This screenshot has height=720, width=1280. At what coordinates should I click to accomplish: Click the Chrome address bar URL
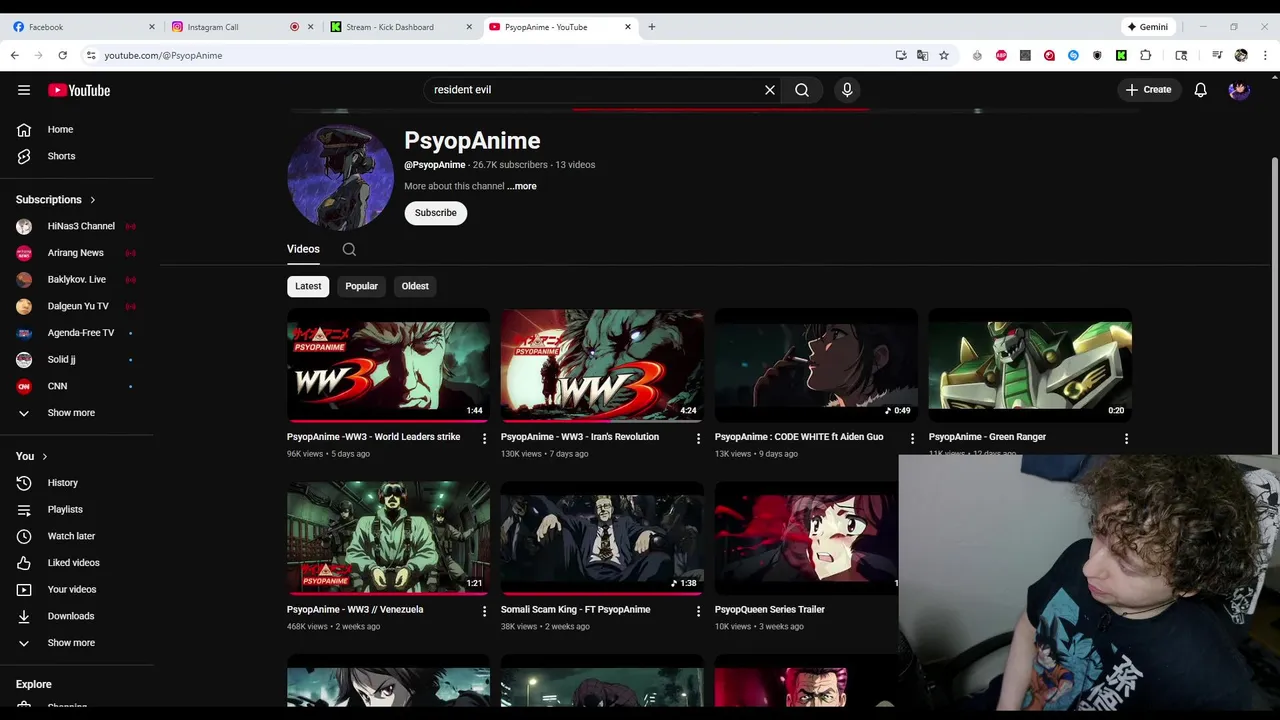point(163,55)
